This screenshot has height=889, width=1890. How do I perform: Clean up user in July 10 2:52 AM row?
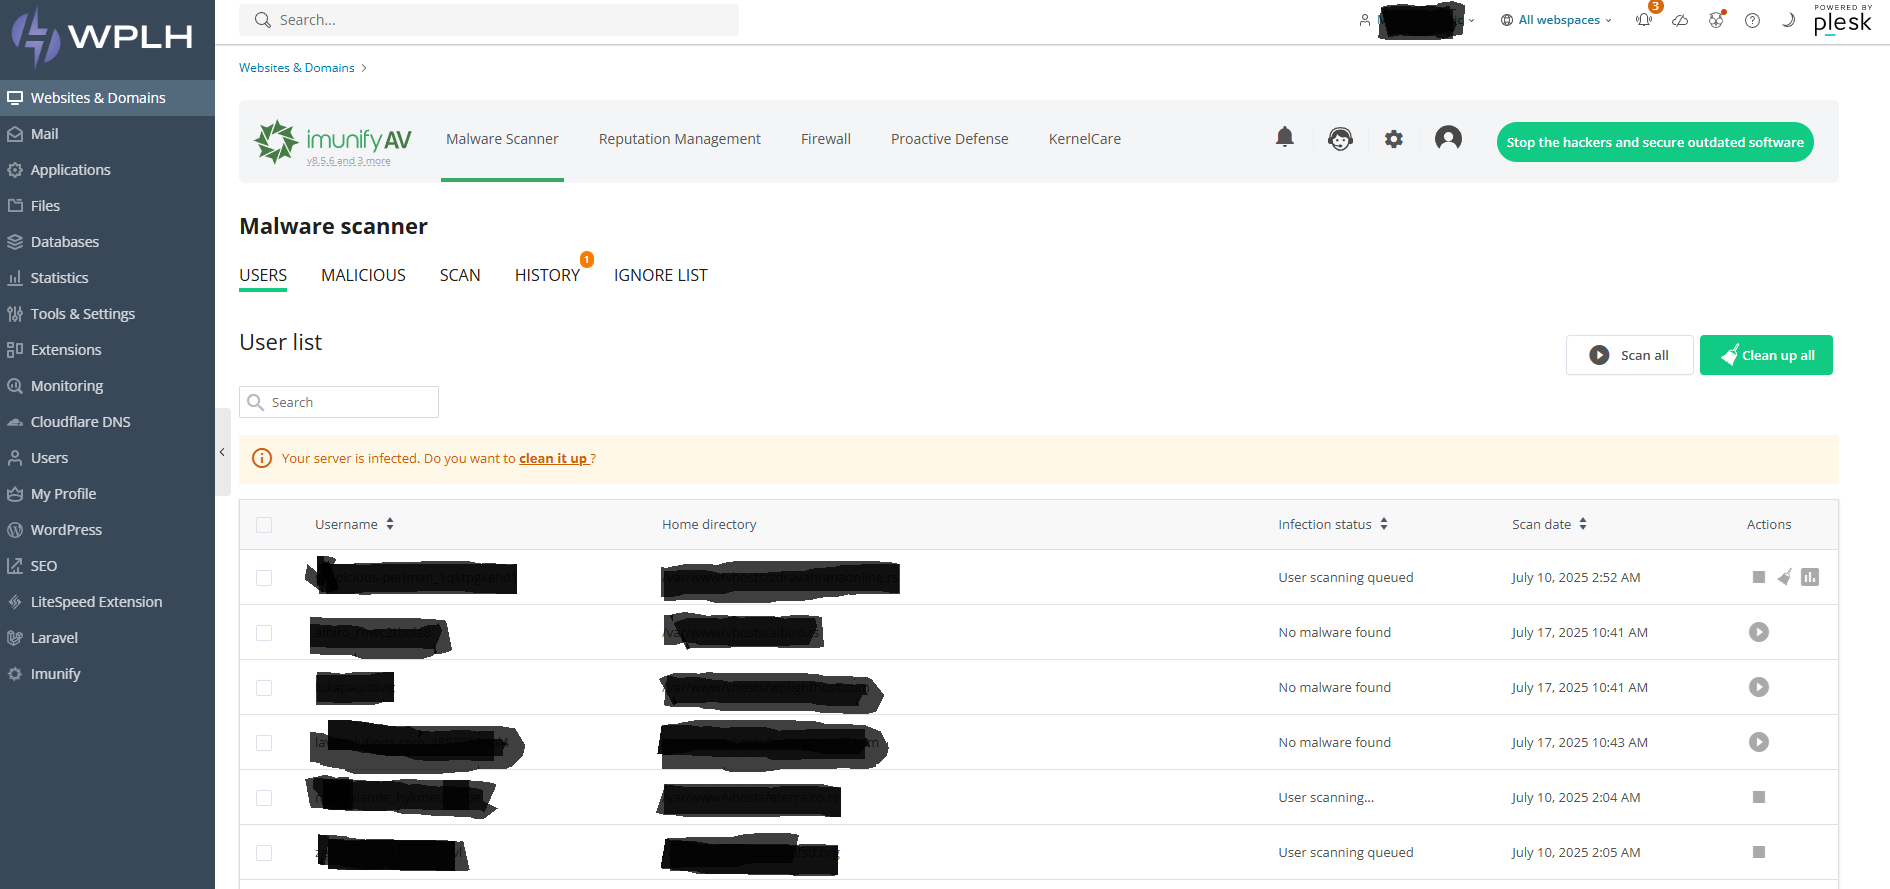click(x=1784, y=577)
